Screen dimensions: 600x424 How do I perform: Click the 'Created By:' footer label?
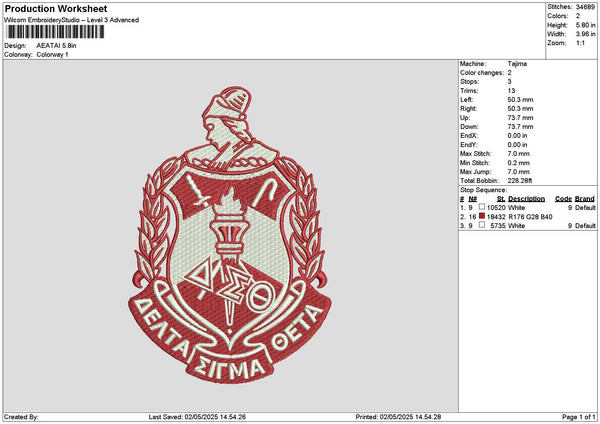pyautogui.click(x=21, y=417)
